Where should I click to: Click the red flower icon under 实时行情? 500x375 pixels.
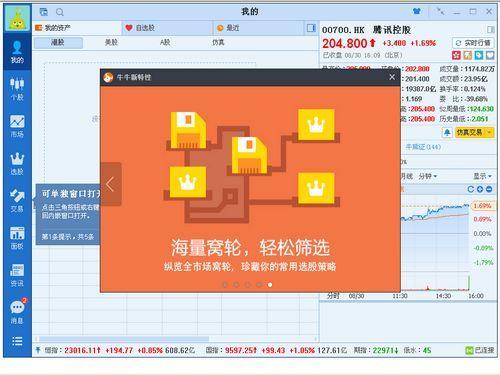pyautogui.click(x=456, y=55)
